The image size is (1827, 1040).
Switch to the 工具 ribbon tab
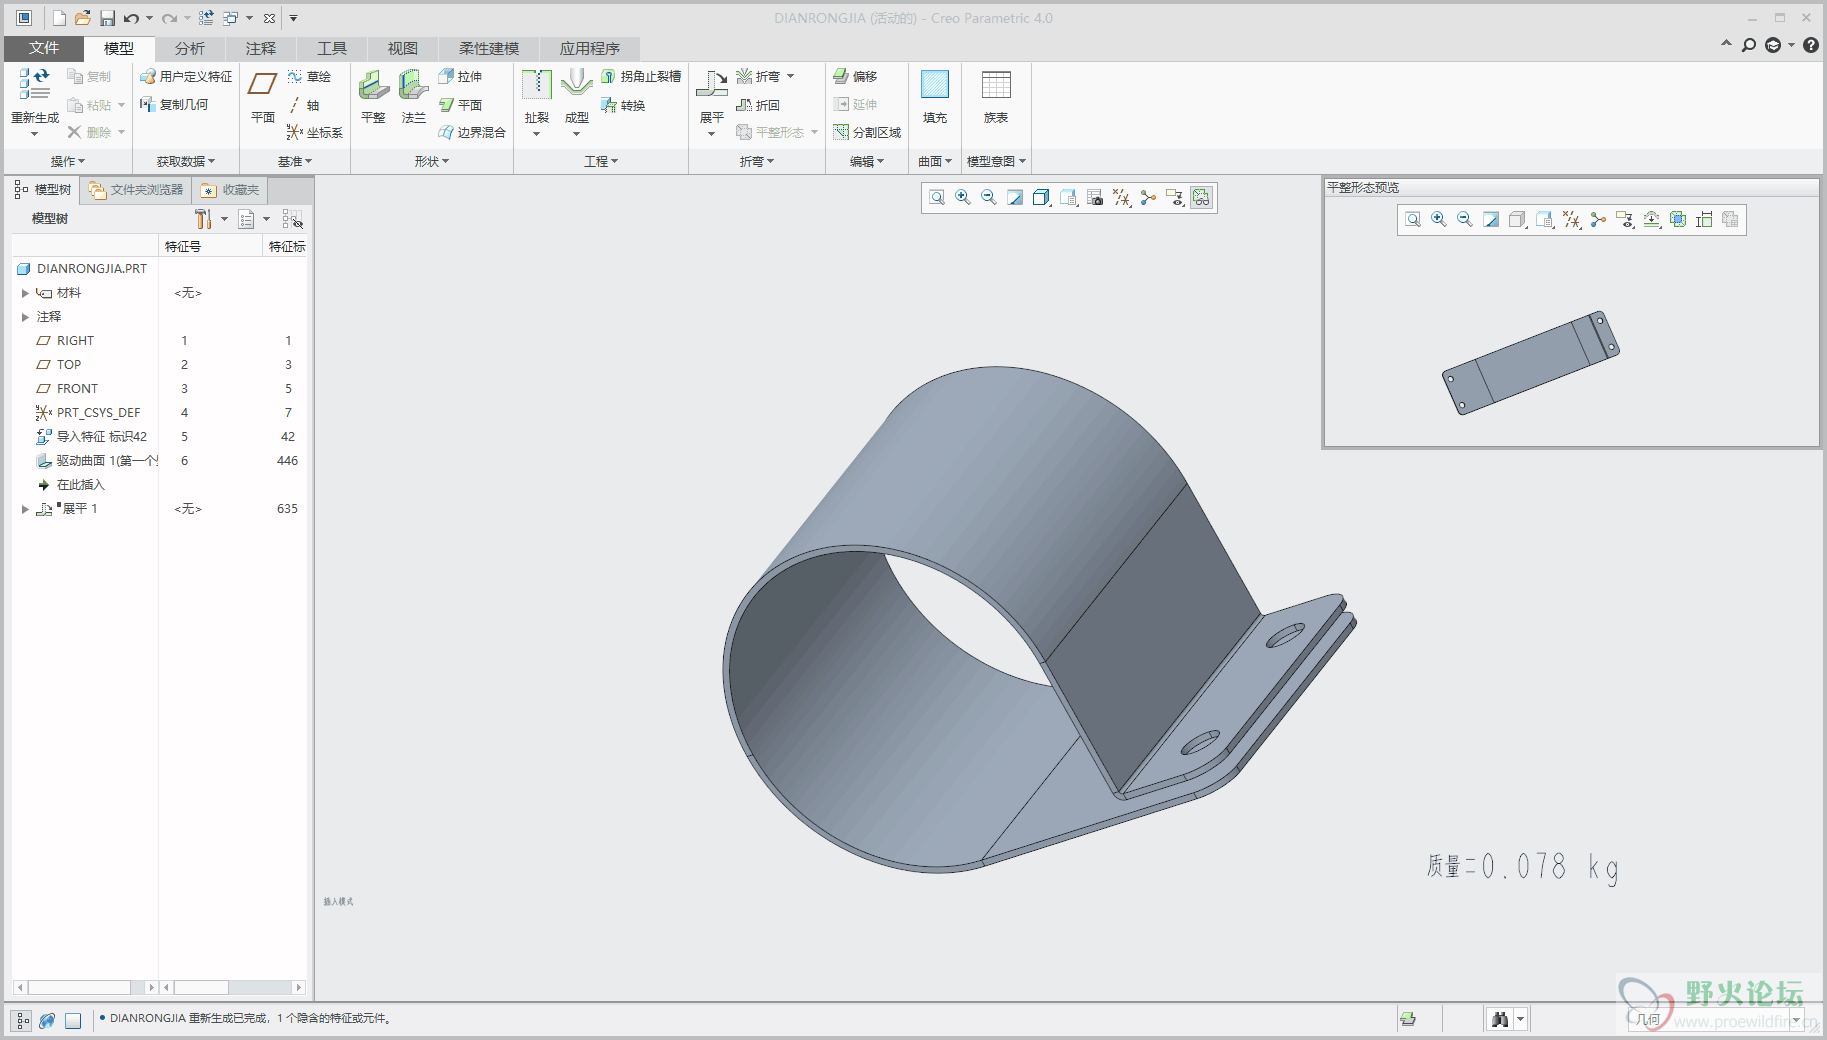click(x=332, y=48)
